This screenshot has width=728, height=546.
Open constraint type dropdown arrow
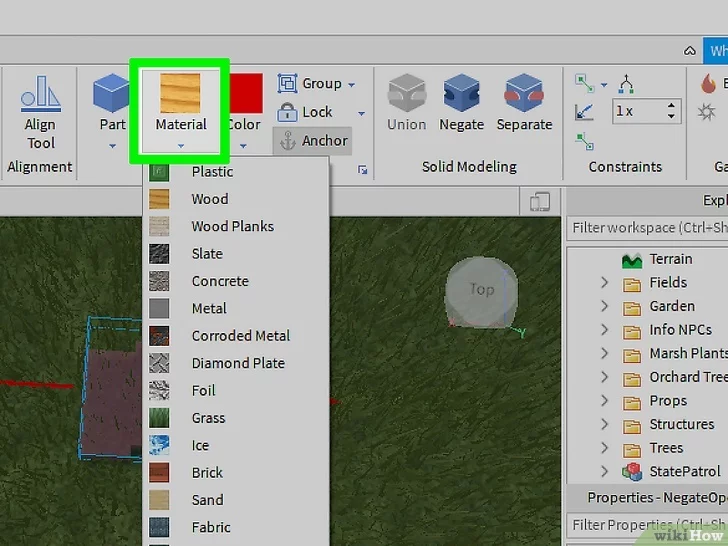pyautogui.click(x=604, y=84)
